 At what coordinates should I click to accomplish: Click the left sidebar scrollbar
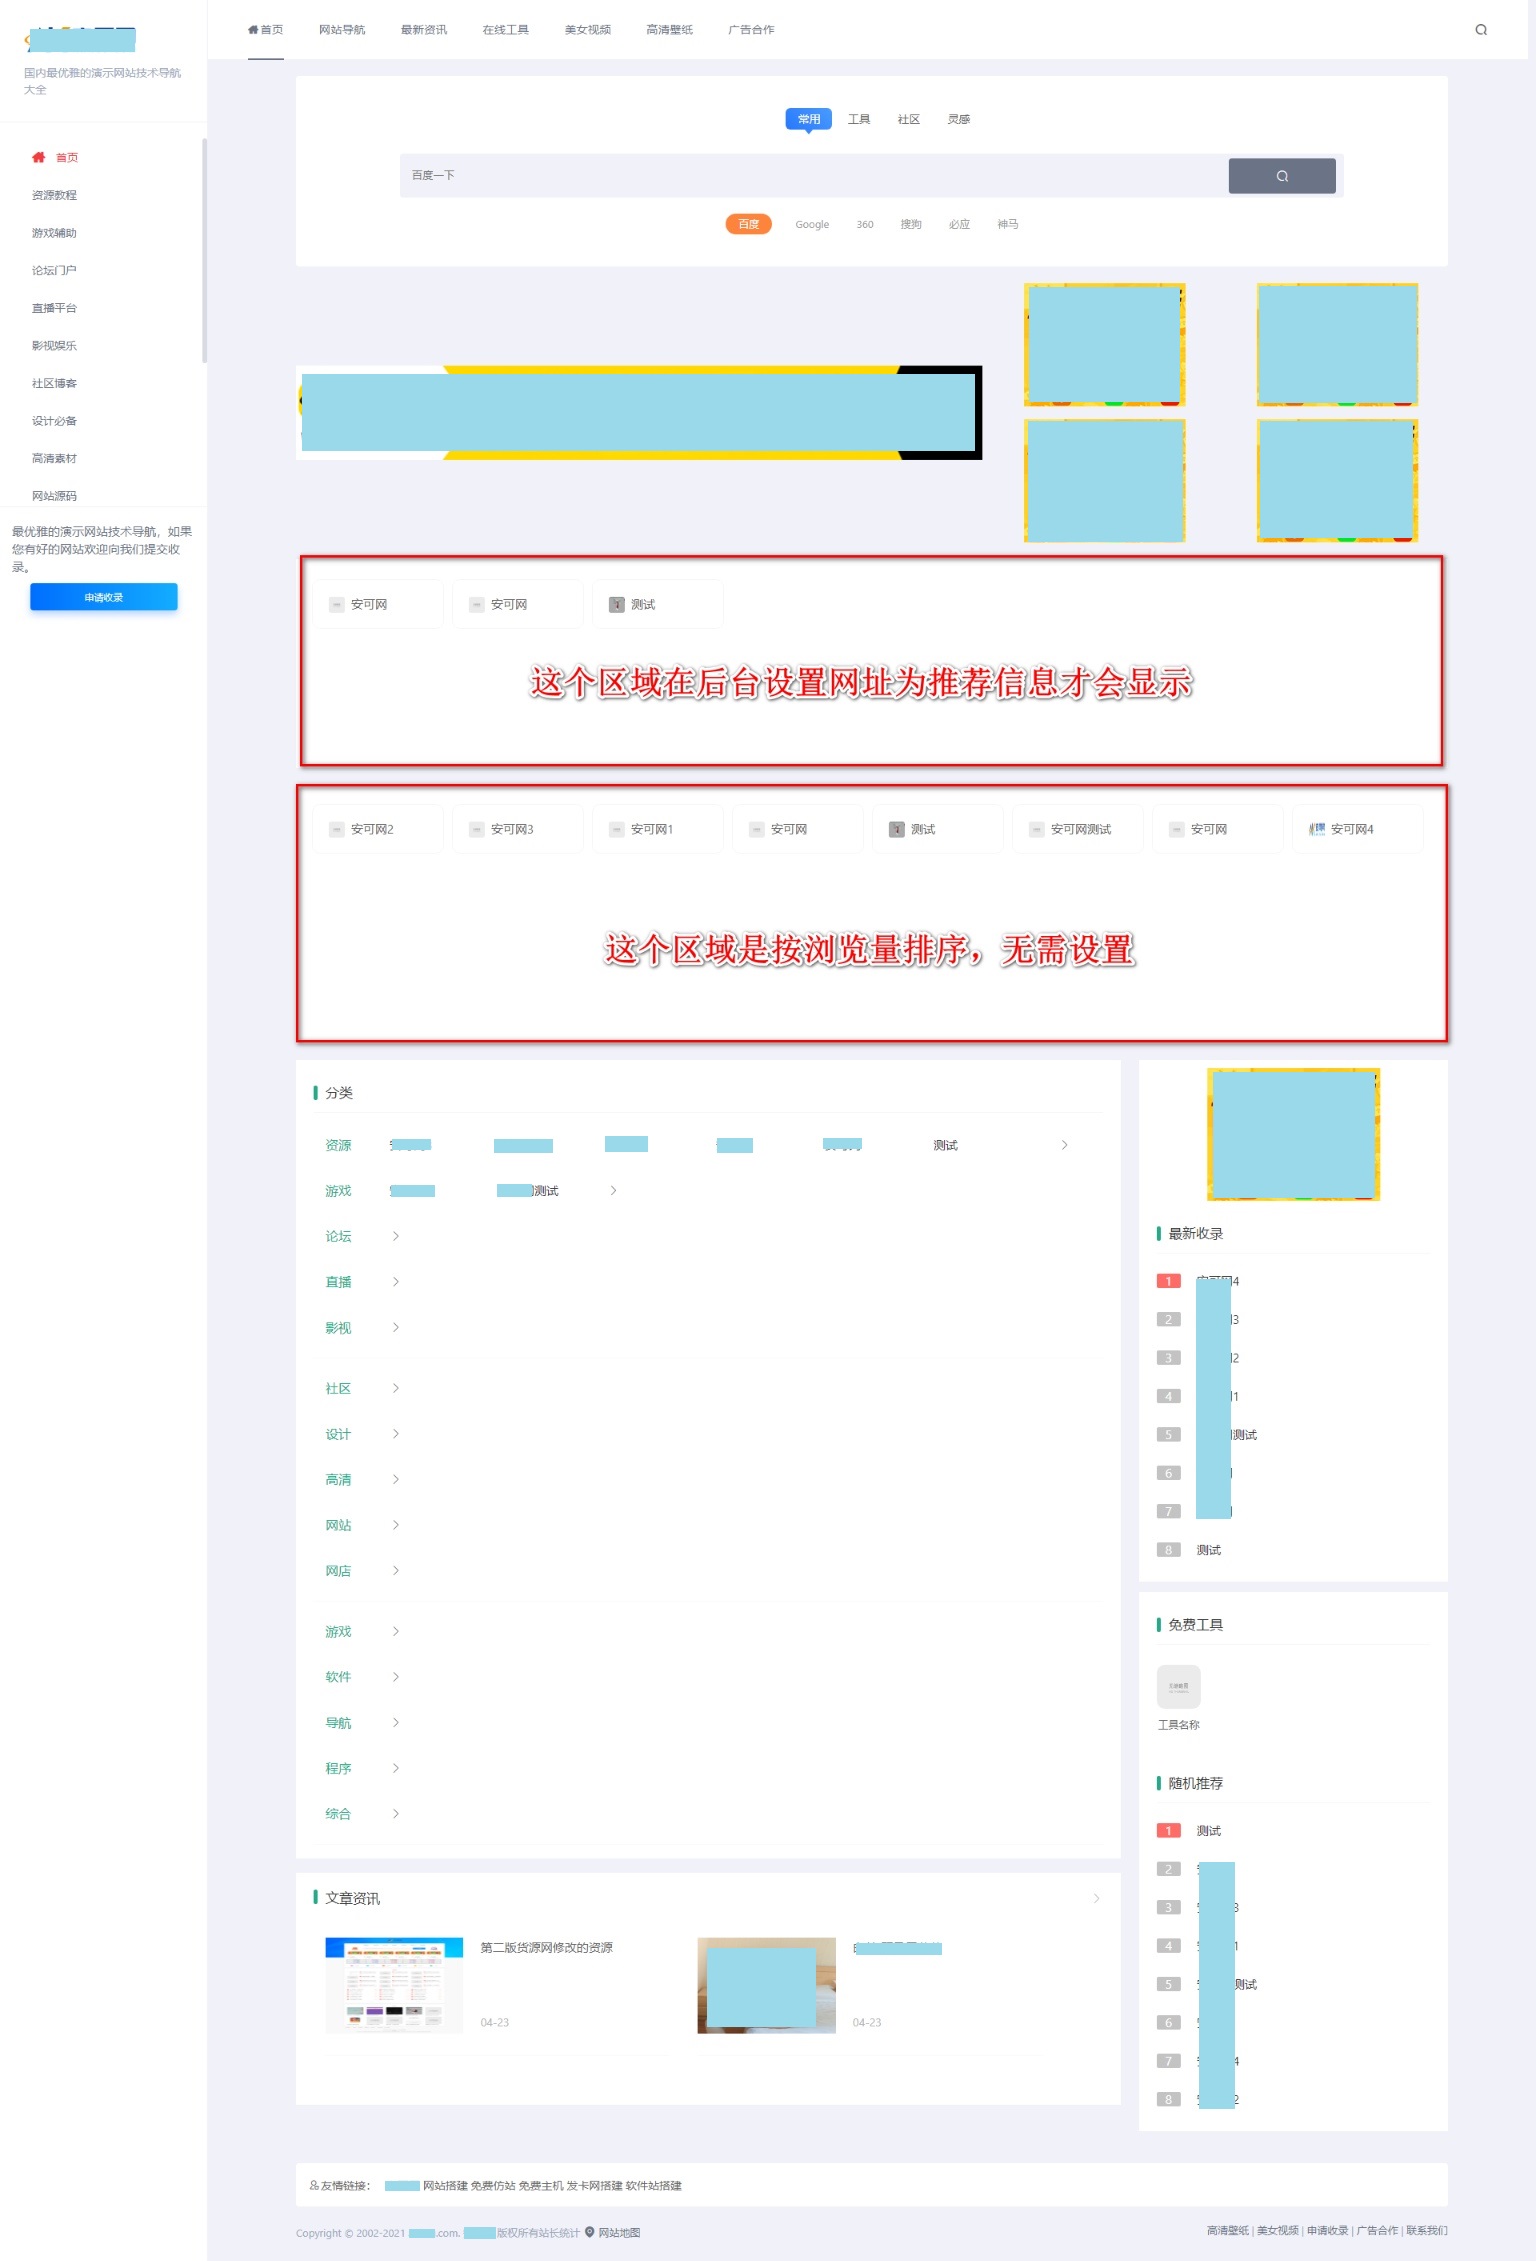204,251
